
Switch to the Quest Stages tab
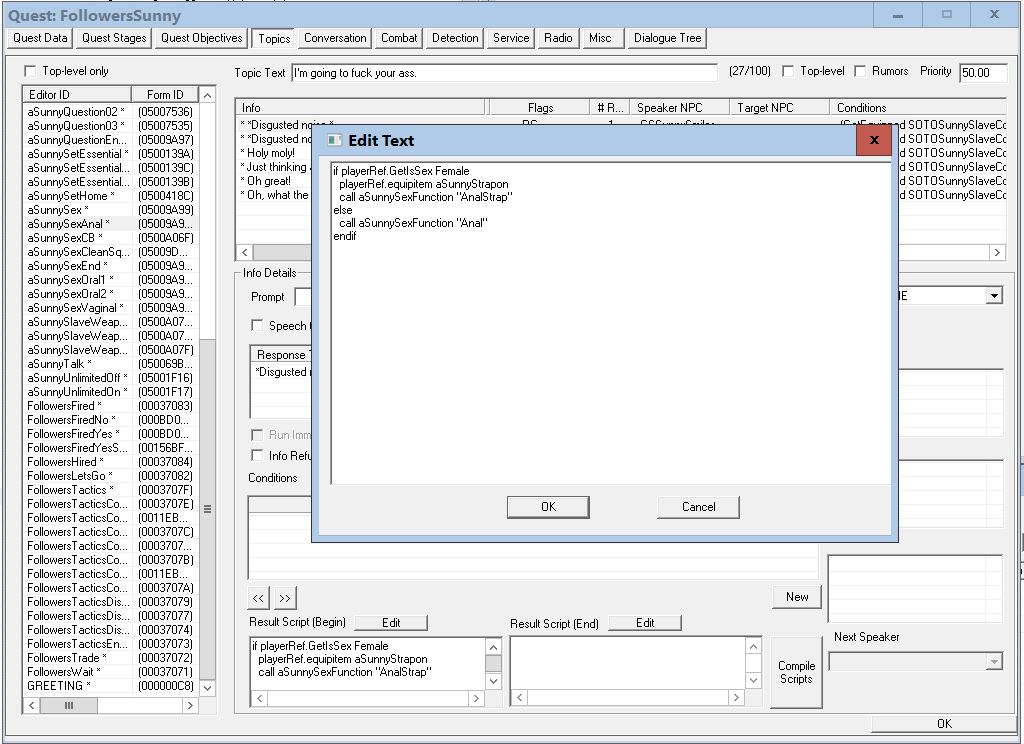tap(114, 38)
